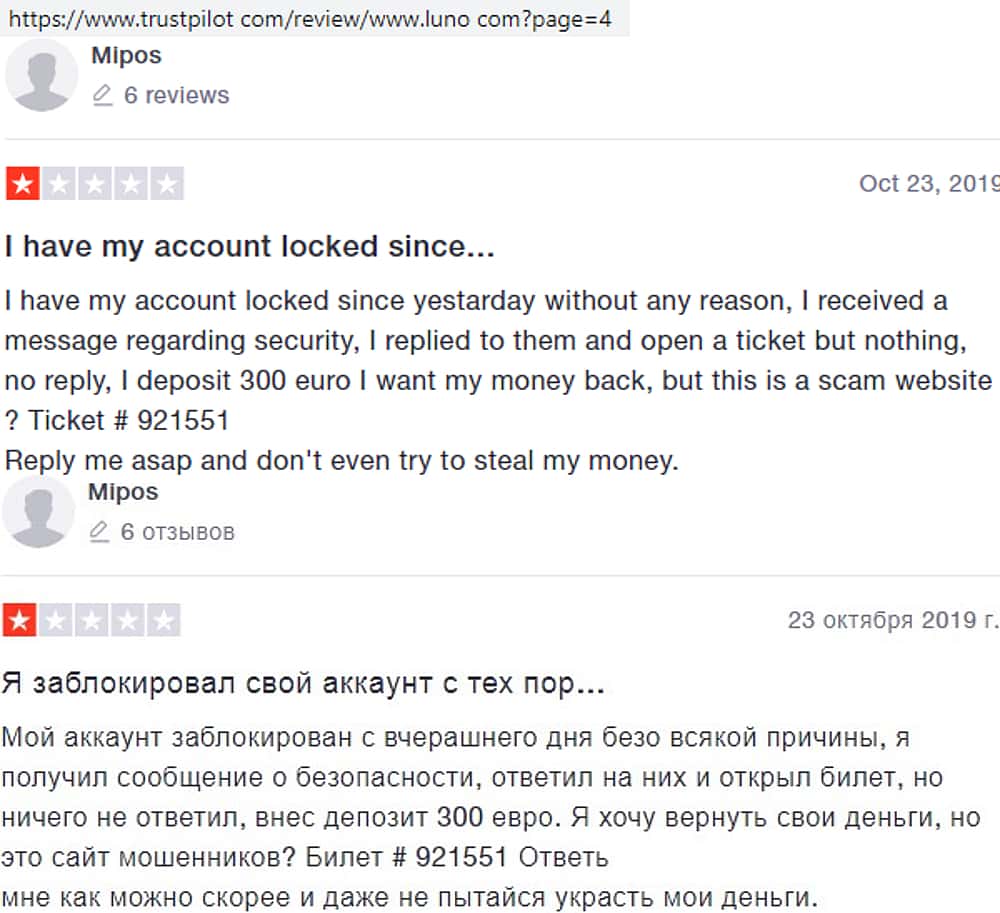Viewport: 1000px width, 913px height.
Task: Click the "Oct 23, 2019" review date
Action: click(928, 184)
